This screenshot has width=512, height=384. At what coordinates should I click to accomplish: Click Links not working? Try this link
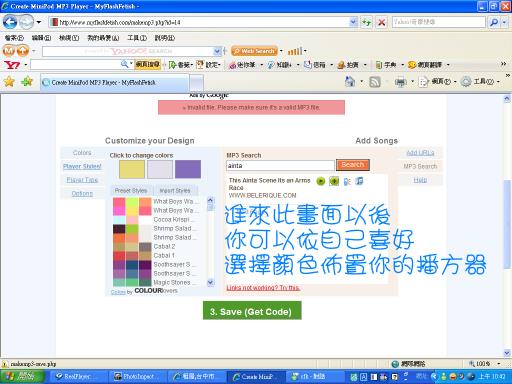click(x=263, y=288)
